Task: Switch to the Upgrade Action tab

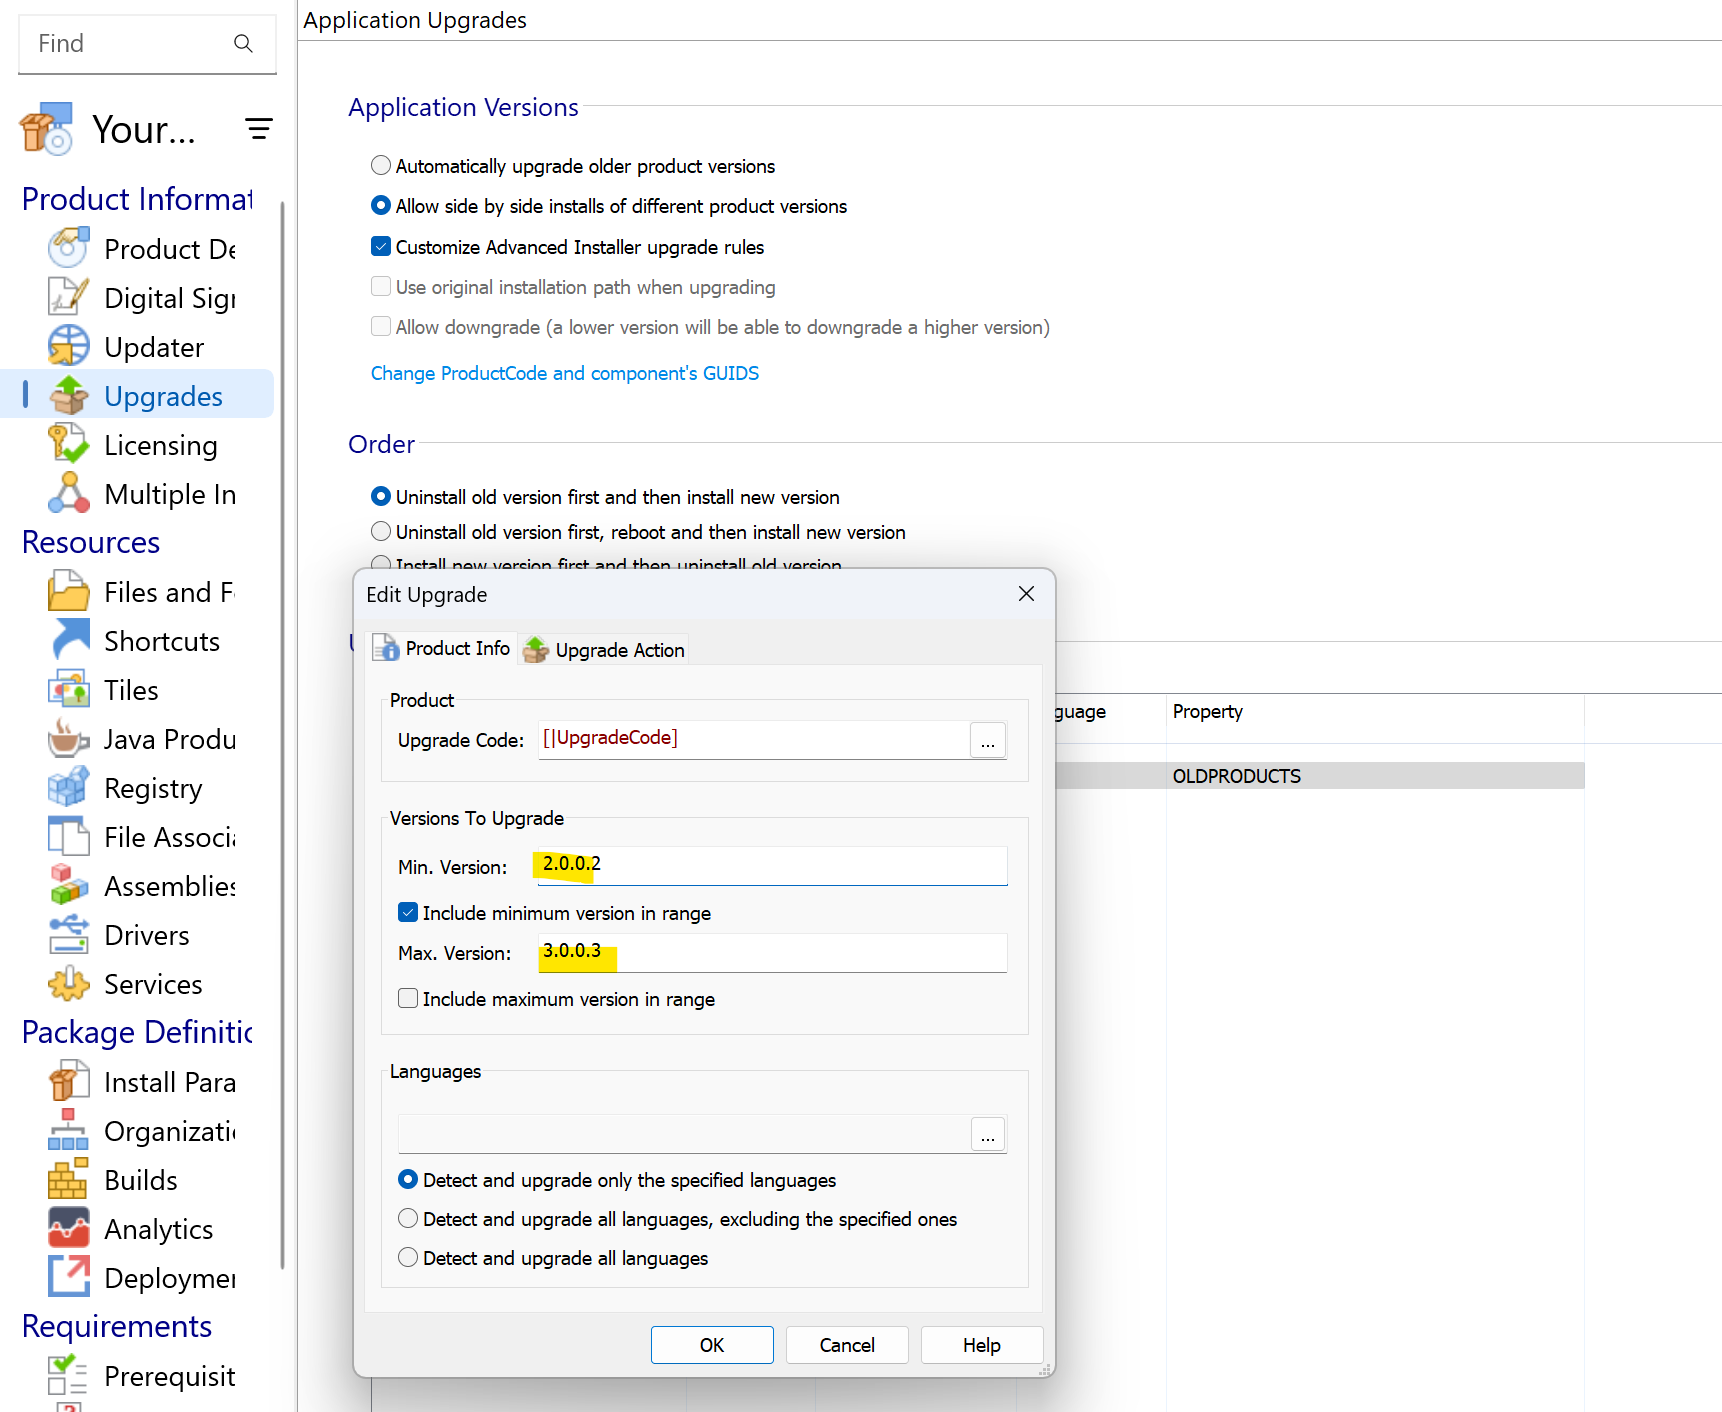Action: click(x=605, y=650)
